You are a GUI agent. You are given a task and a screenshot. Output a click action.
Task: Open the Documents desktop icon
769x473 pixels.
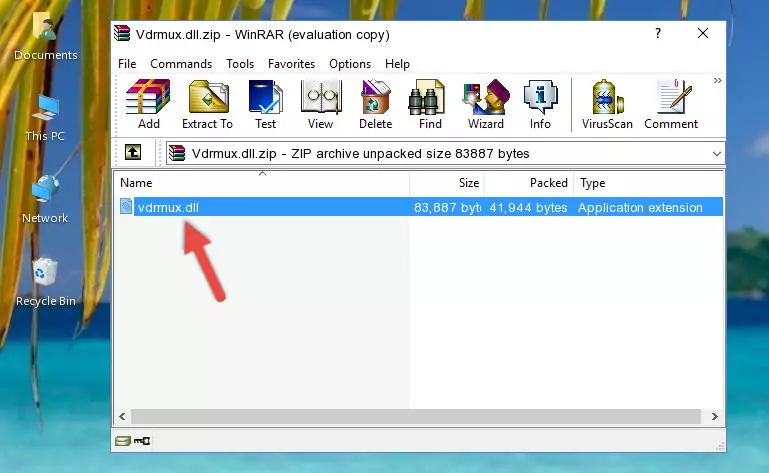[x=45, y=37]
